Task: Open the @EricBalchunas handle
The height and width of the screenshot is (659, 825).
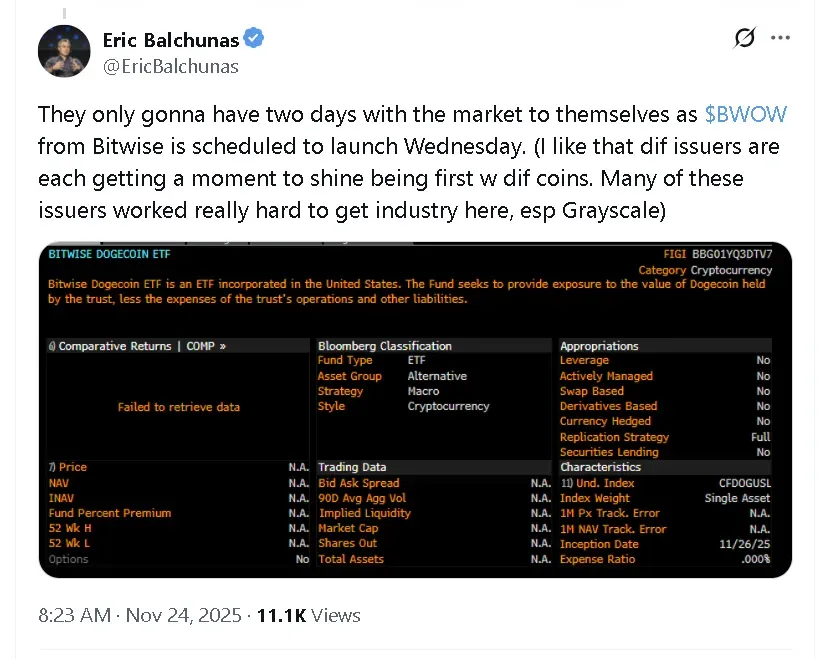Action: pos(171,66)
